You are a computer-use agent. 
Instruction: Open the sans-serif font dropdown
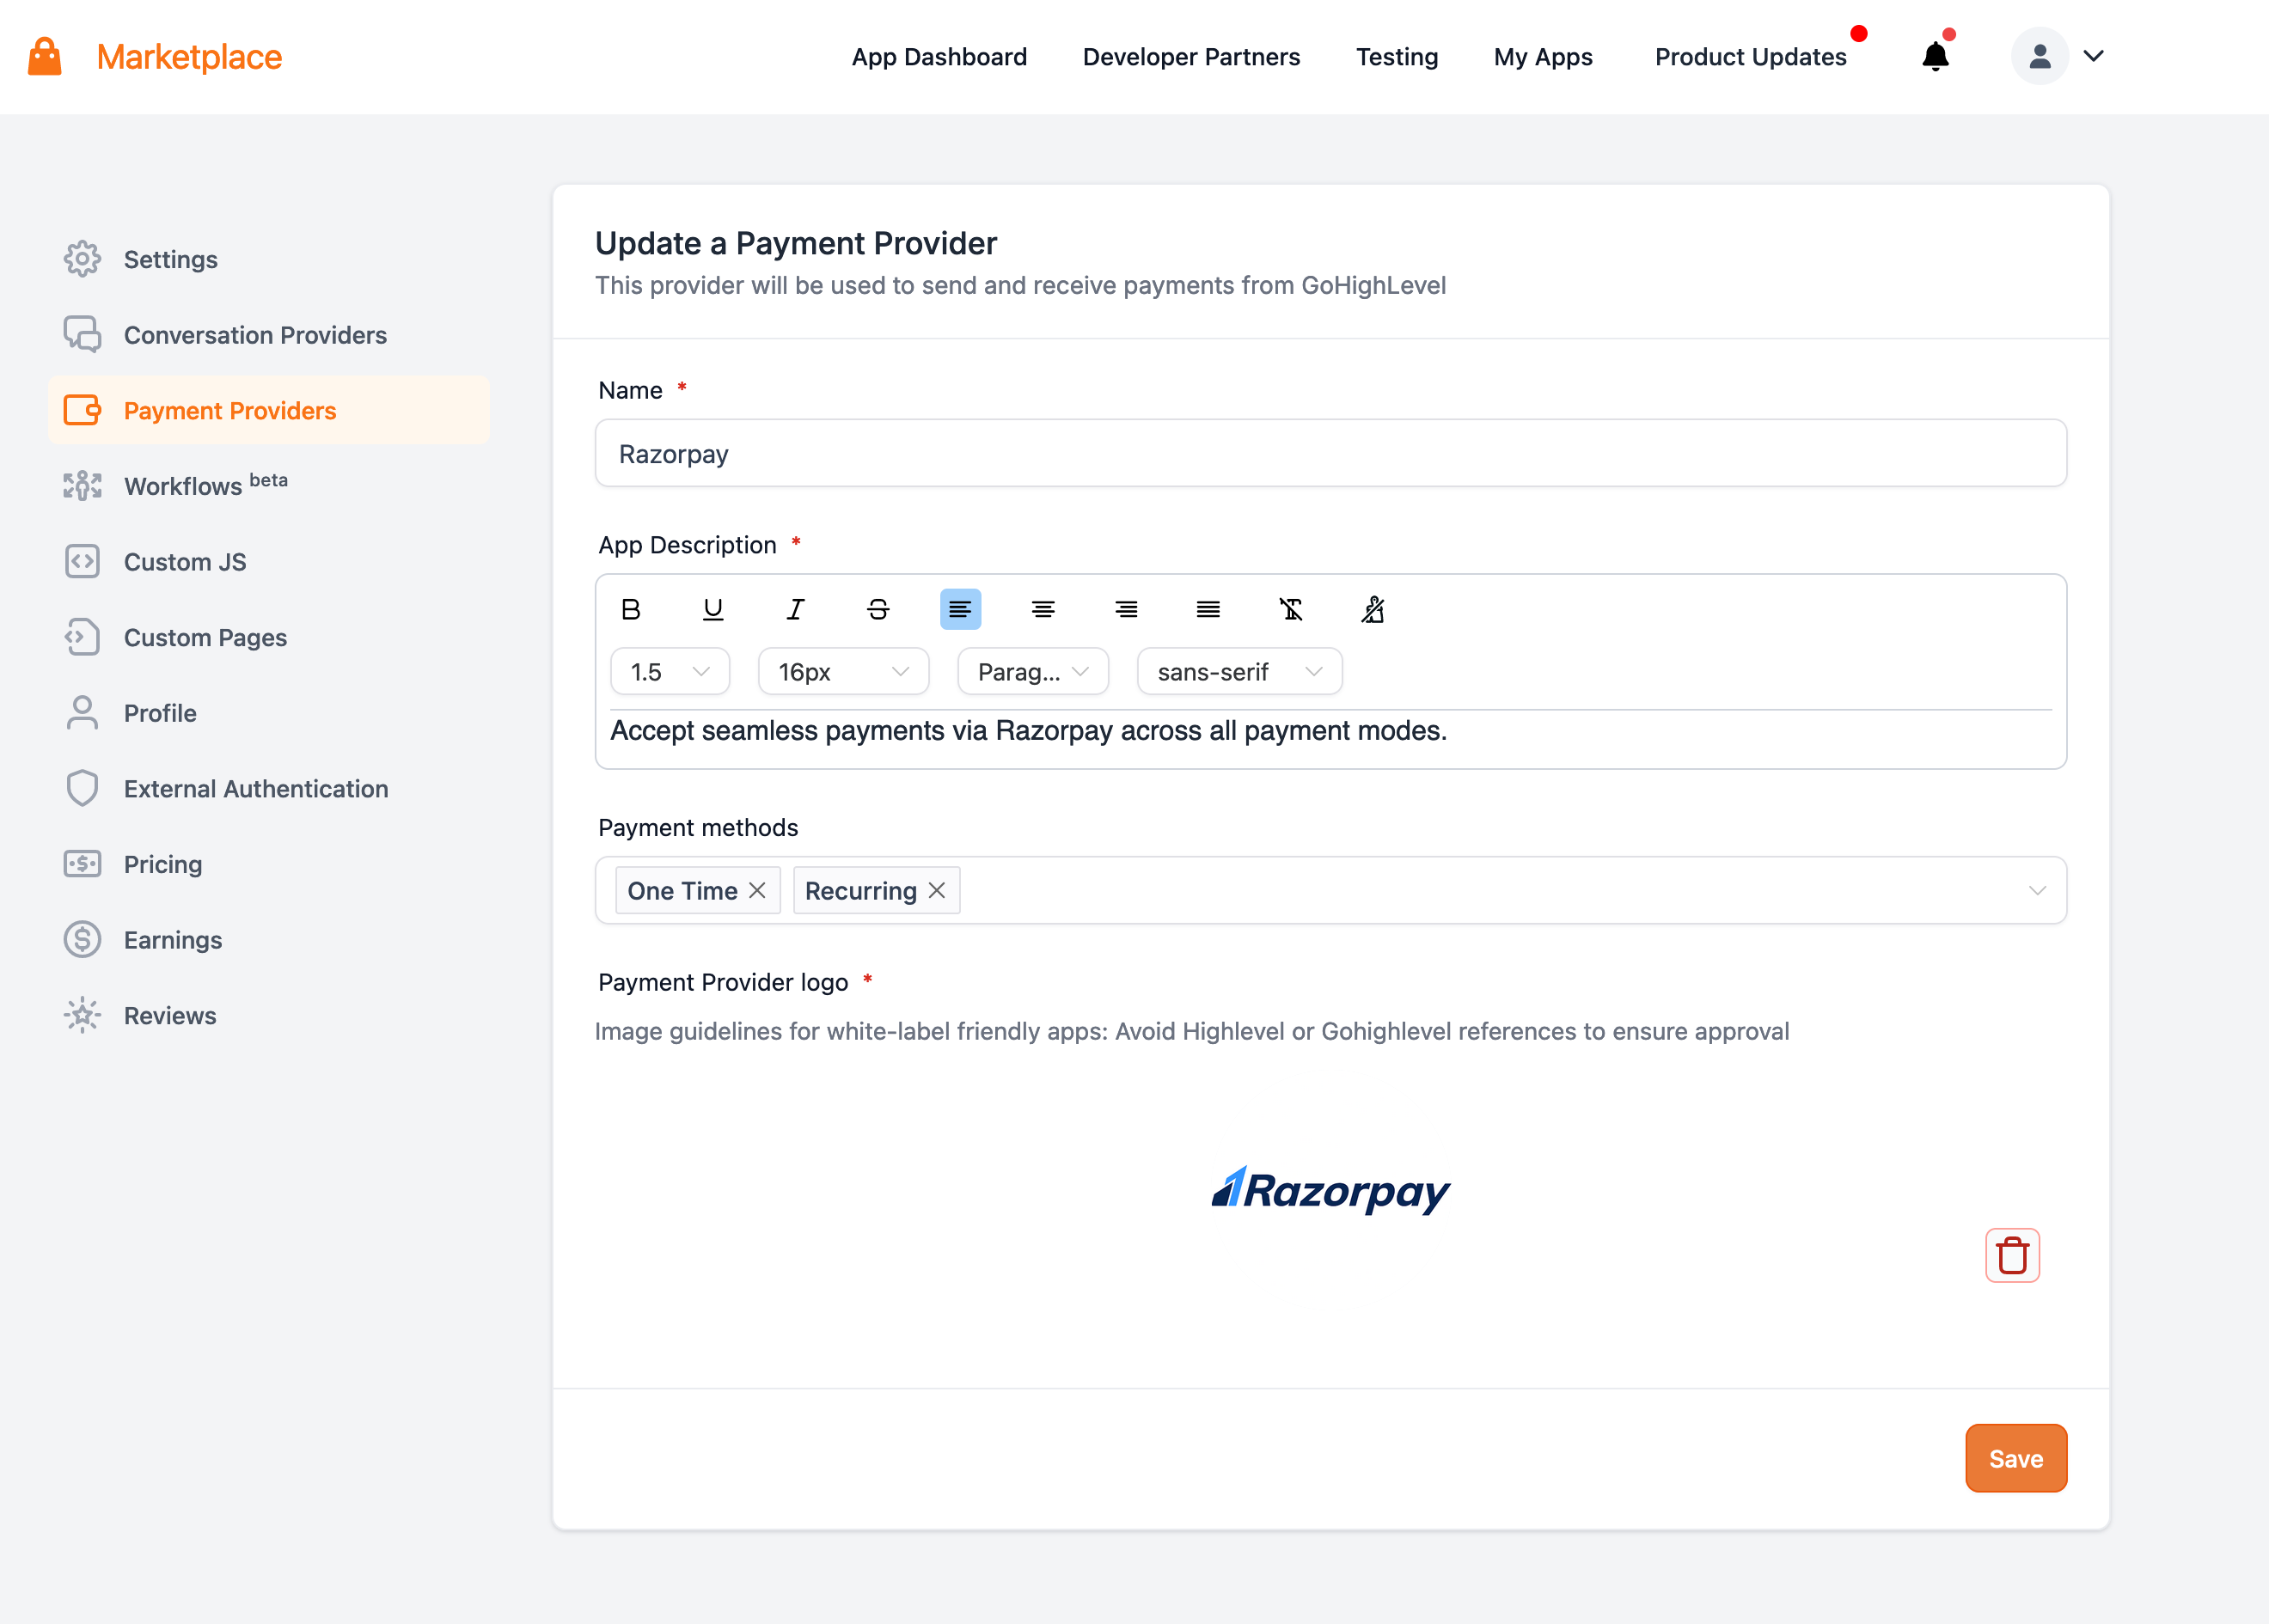click(x=1239, y=672)
